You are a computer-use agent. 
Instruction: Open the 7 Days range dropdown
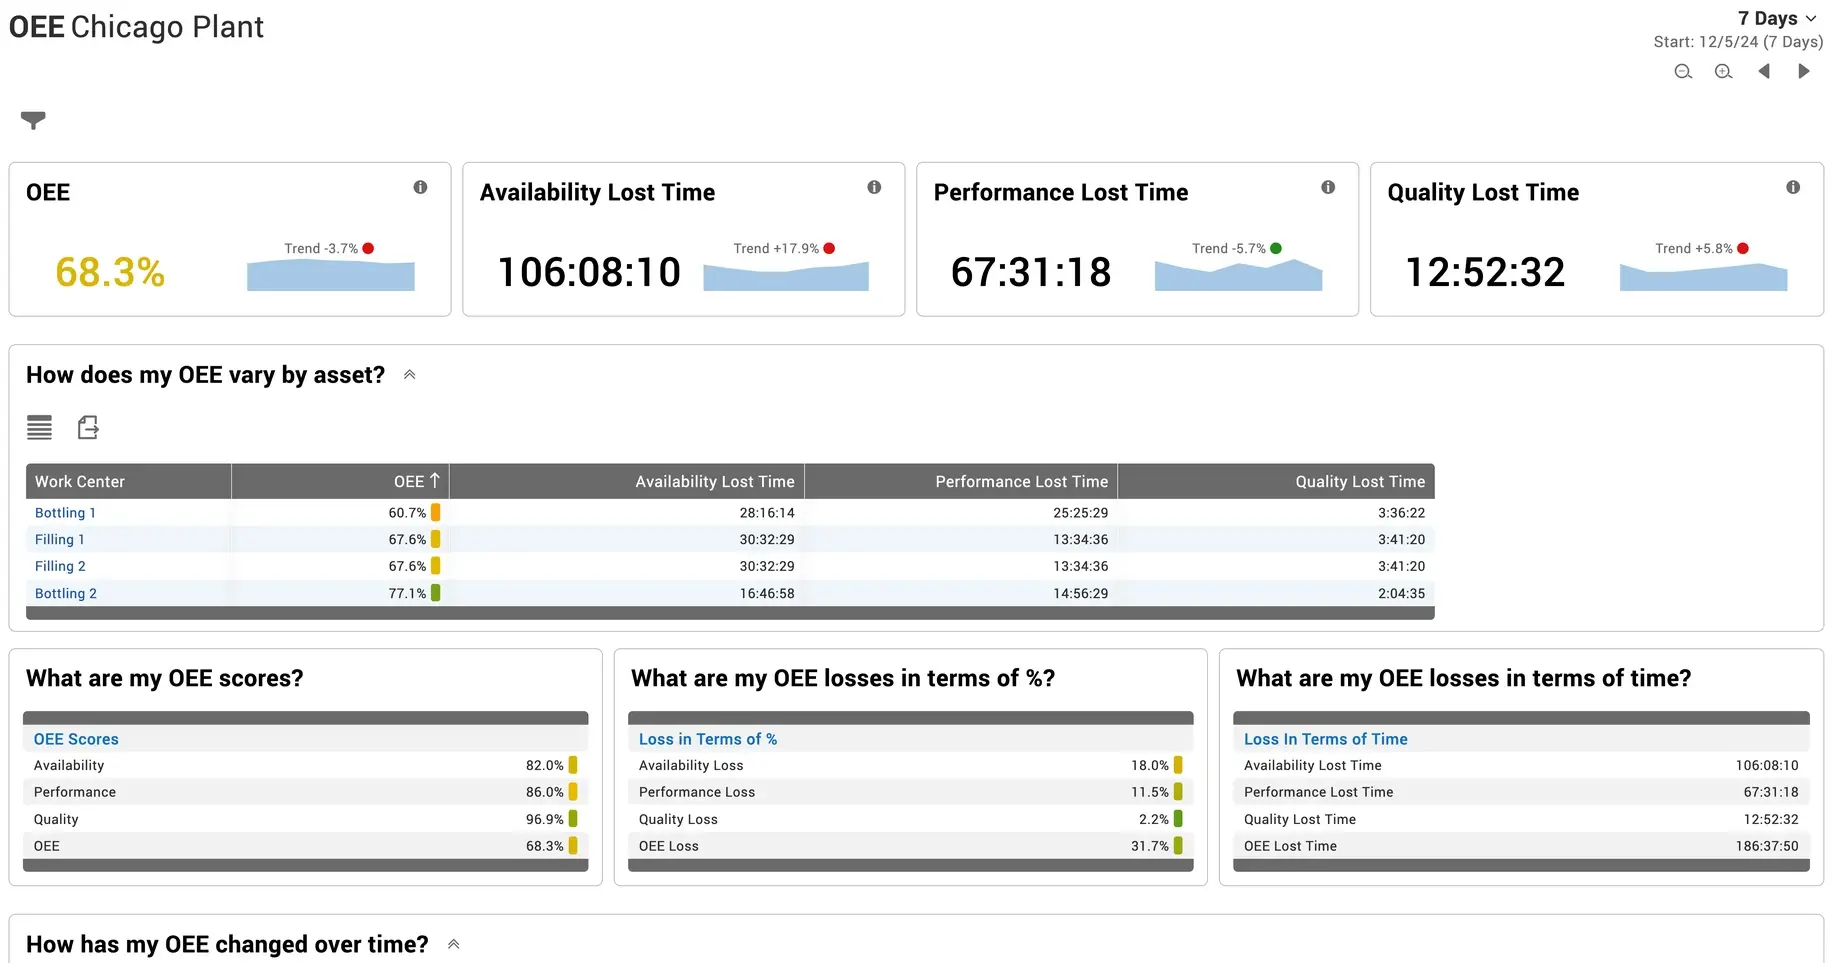click(x=1777, y=18)
